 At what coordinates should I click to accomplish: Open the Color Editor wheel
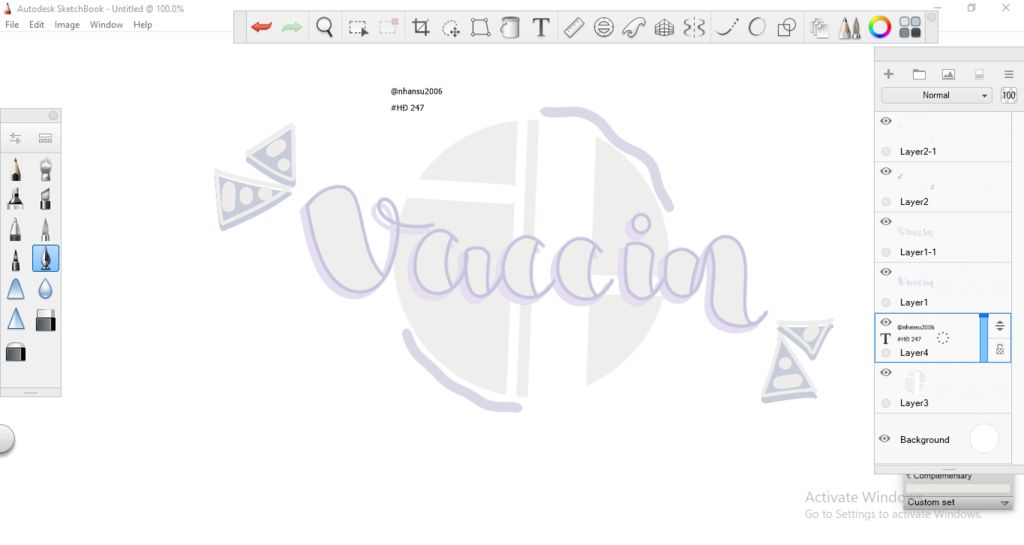pyautogui.click(x=880, y=27)
